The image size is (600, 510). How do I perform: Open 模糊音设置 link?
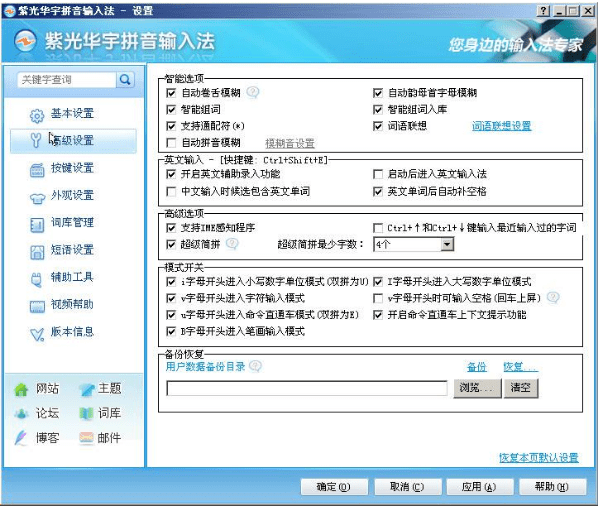coord(290,143)
